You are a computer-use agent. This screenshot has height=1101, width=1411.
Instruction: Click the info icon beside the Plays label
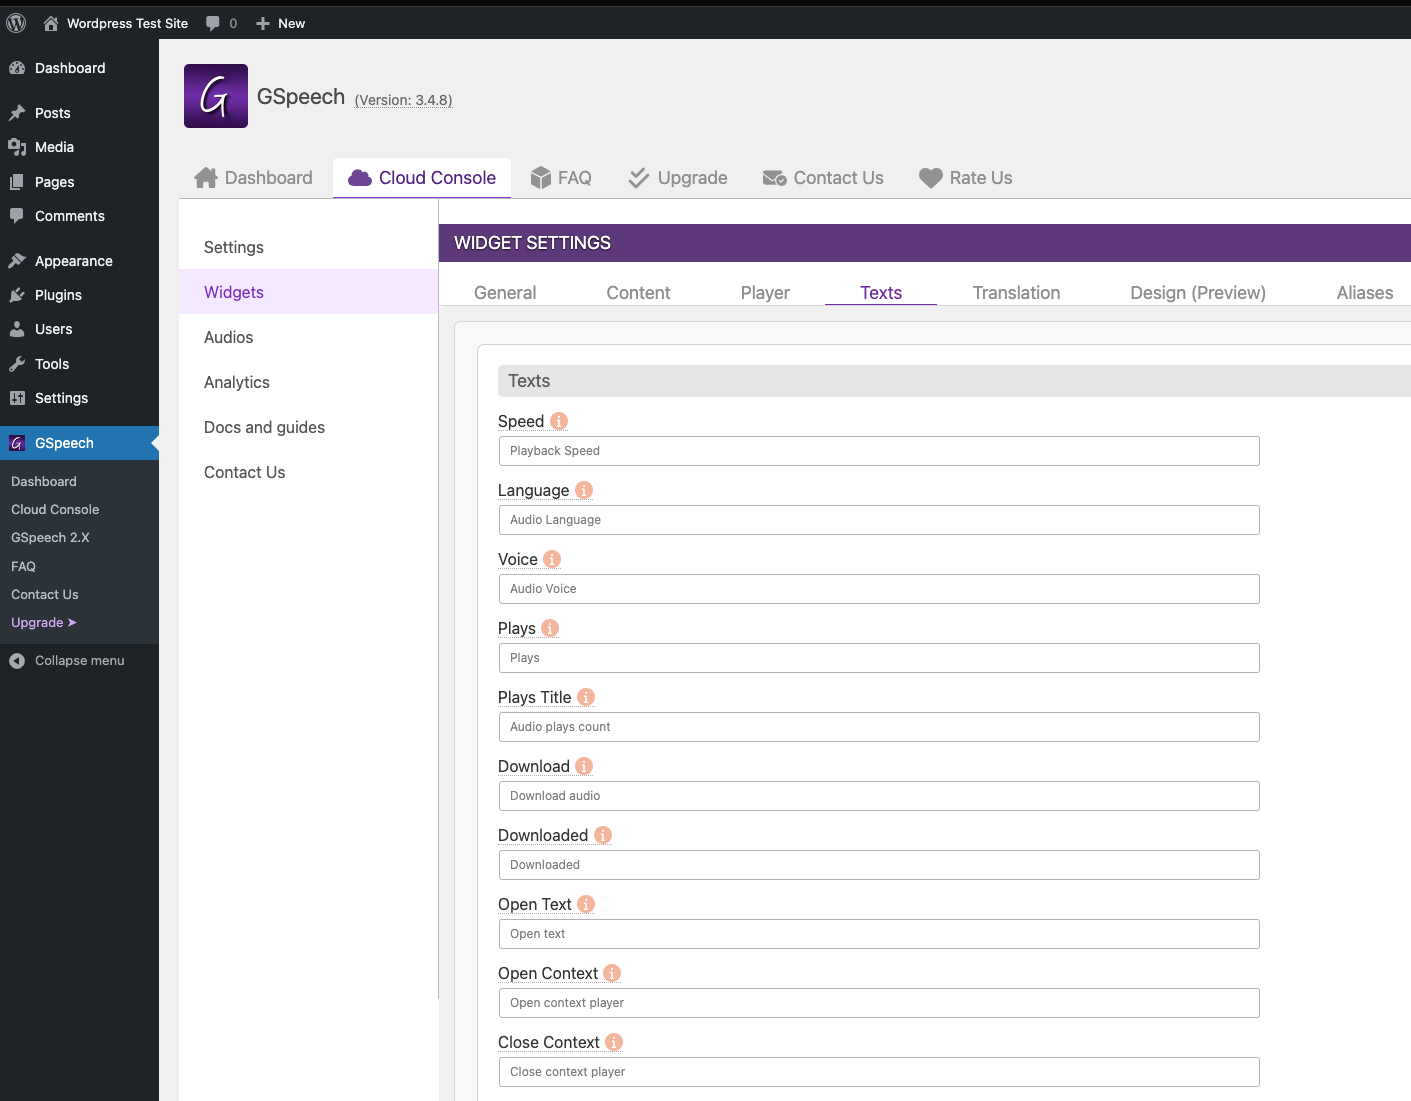click(550, 628)
